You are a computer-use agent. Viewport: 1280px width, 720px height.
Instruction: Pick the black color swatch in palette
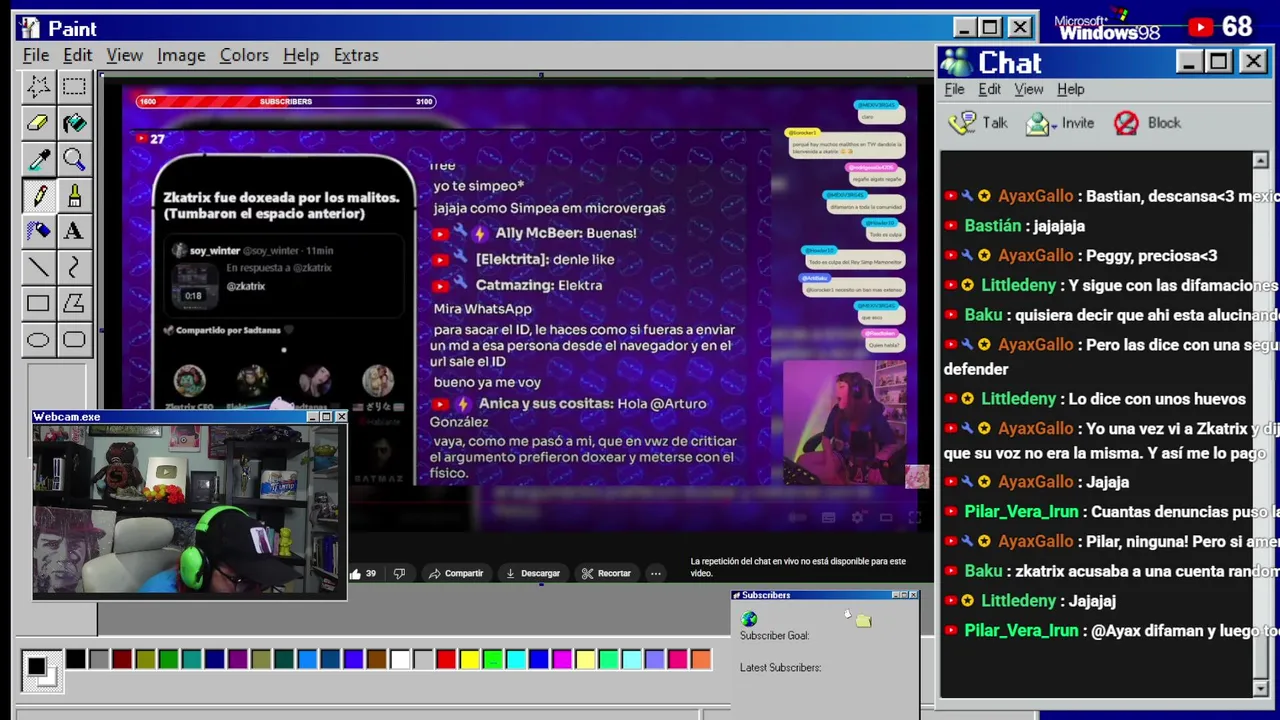tap(76, 659)
